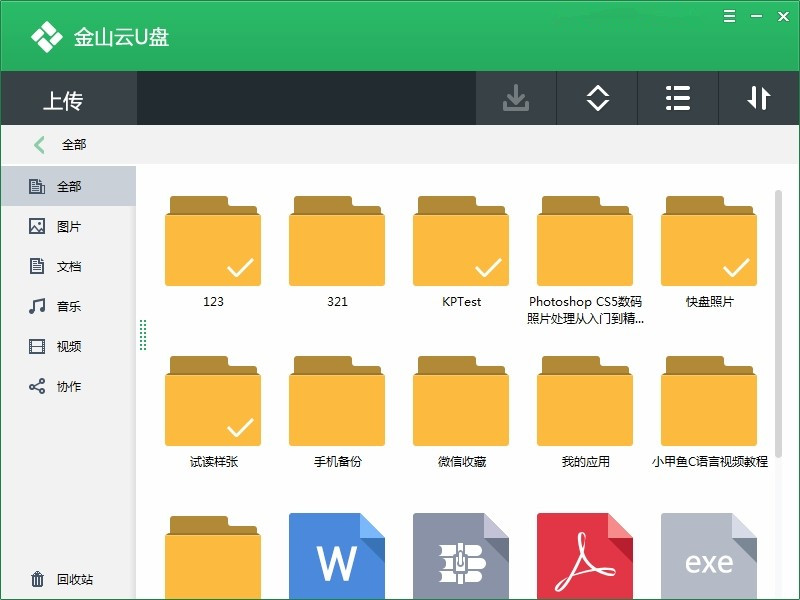800x600 pixels.
Task: Select the zip archive file icon
Action: coord(461,556)
